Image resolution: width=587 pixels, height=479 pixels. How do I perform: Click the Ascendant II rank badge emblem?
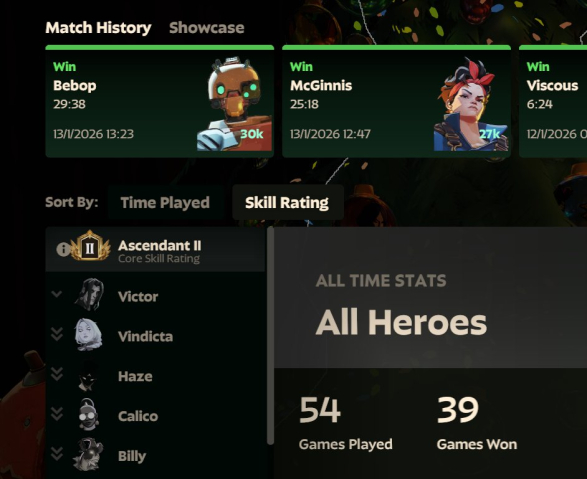point(90,246)
